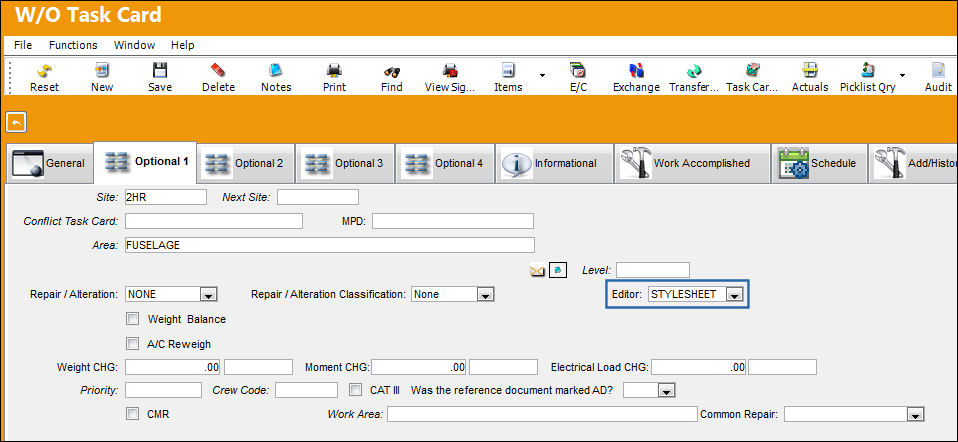Click the Next Site input field
Image resolution: width=958 pixels, height=442 pixels.
point(318,197)
